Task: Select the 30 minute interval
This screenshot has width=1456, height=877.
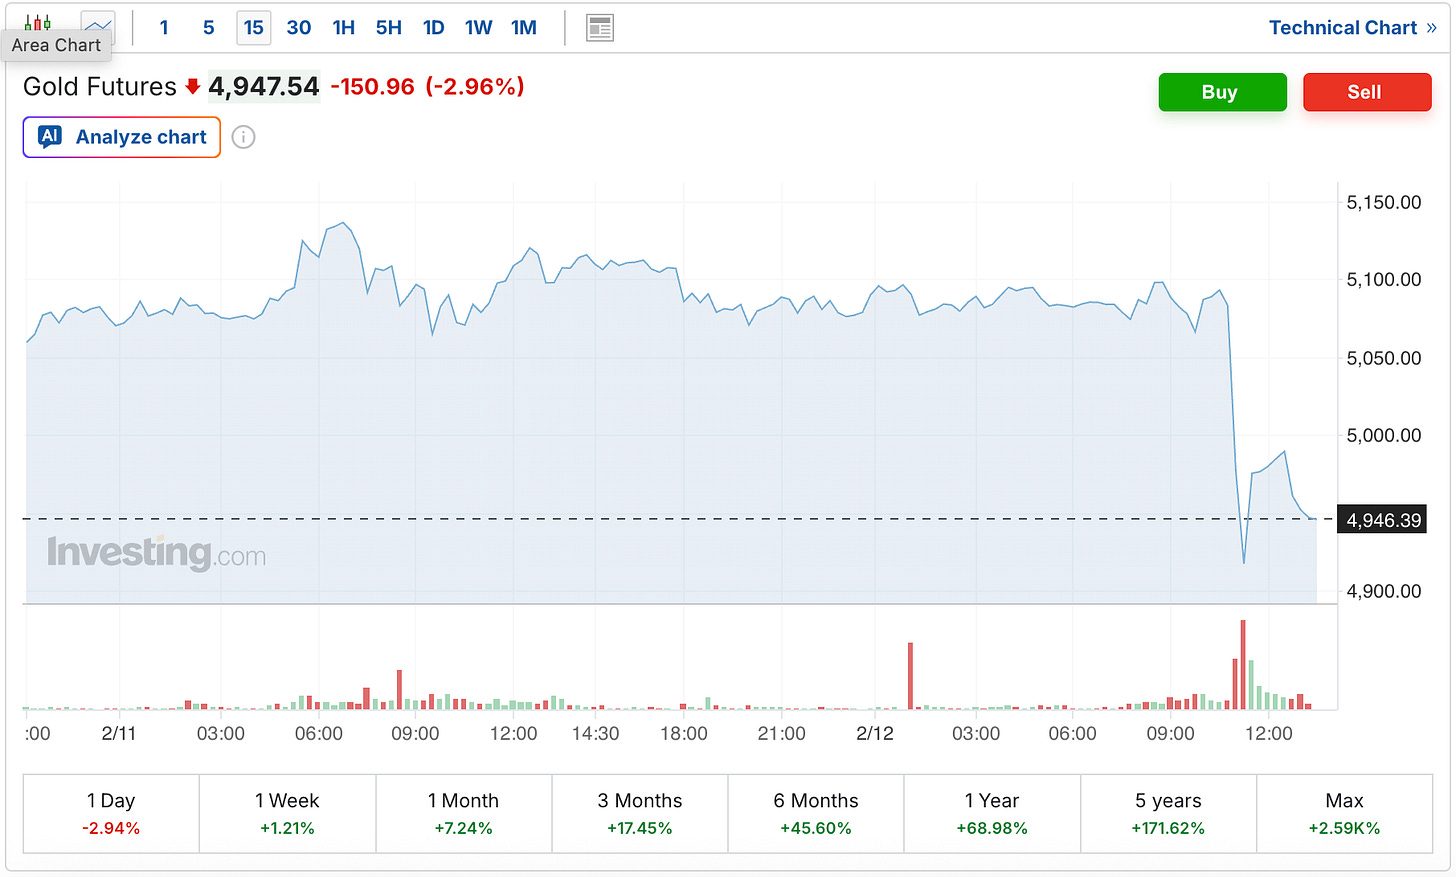Action: (298, 28)
